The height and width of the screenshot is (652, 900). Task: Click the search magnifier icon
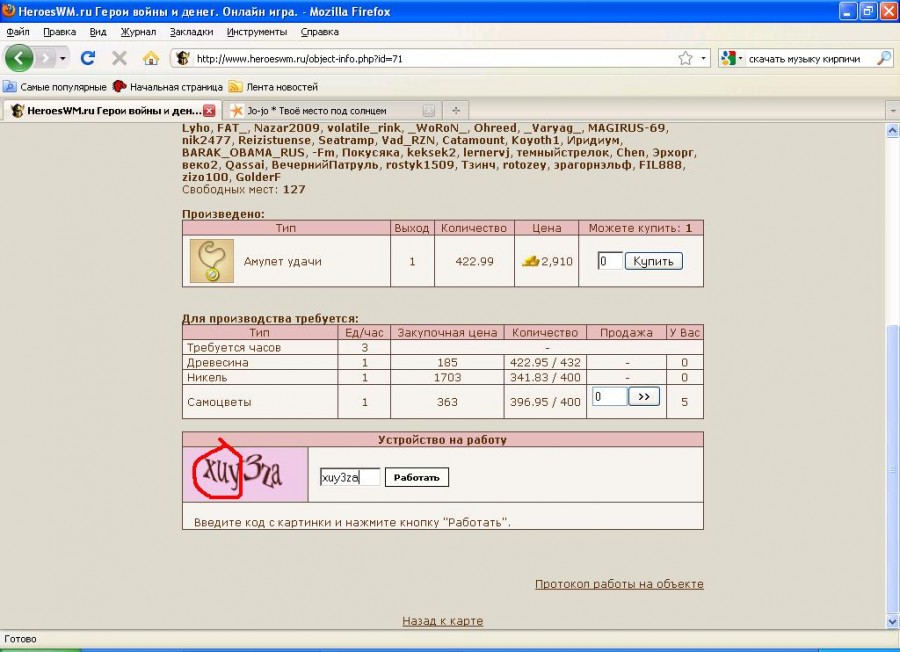[884, 58]
